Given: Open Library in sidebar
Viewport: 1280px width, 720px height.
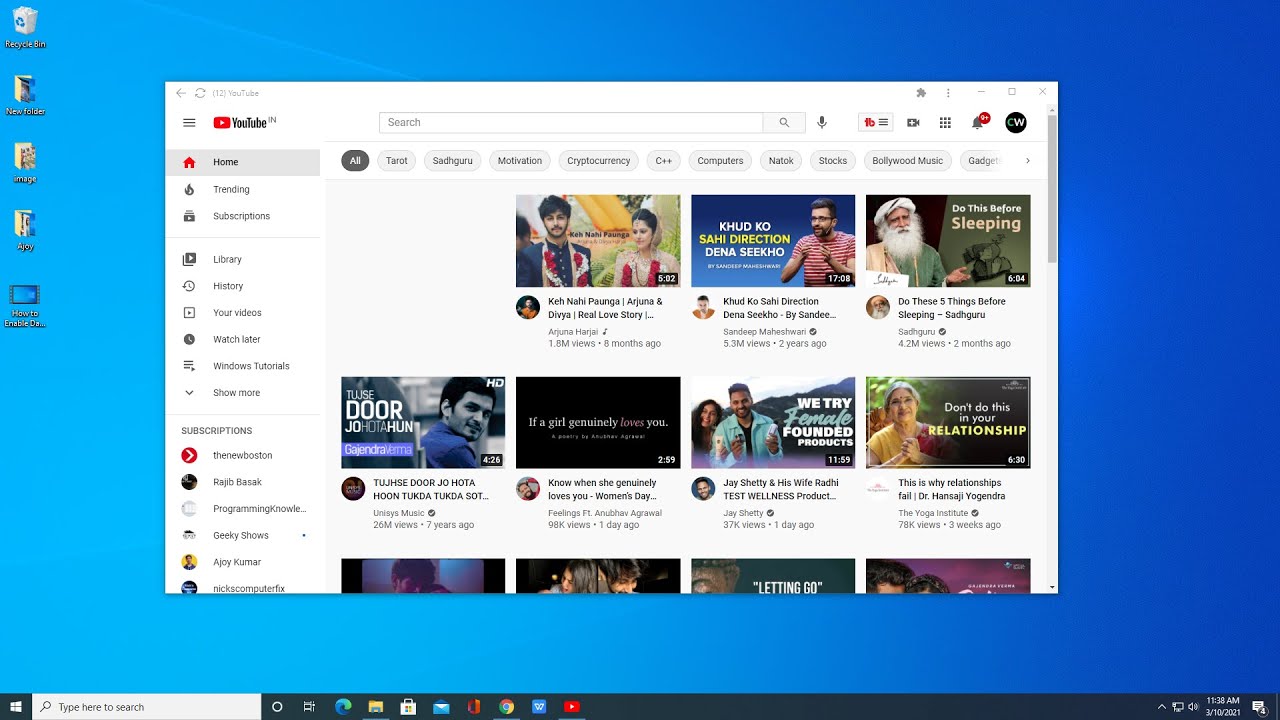Looking at the screenshot, I should point(243,259).
